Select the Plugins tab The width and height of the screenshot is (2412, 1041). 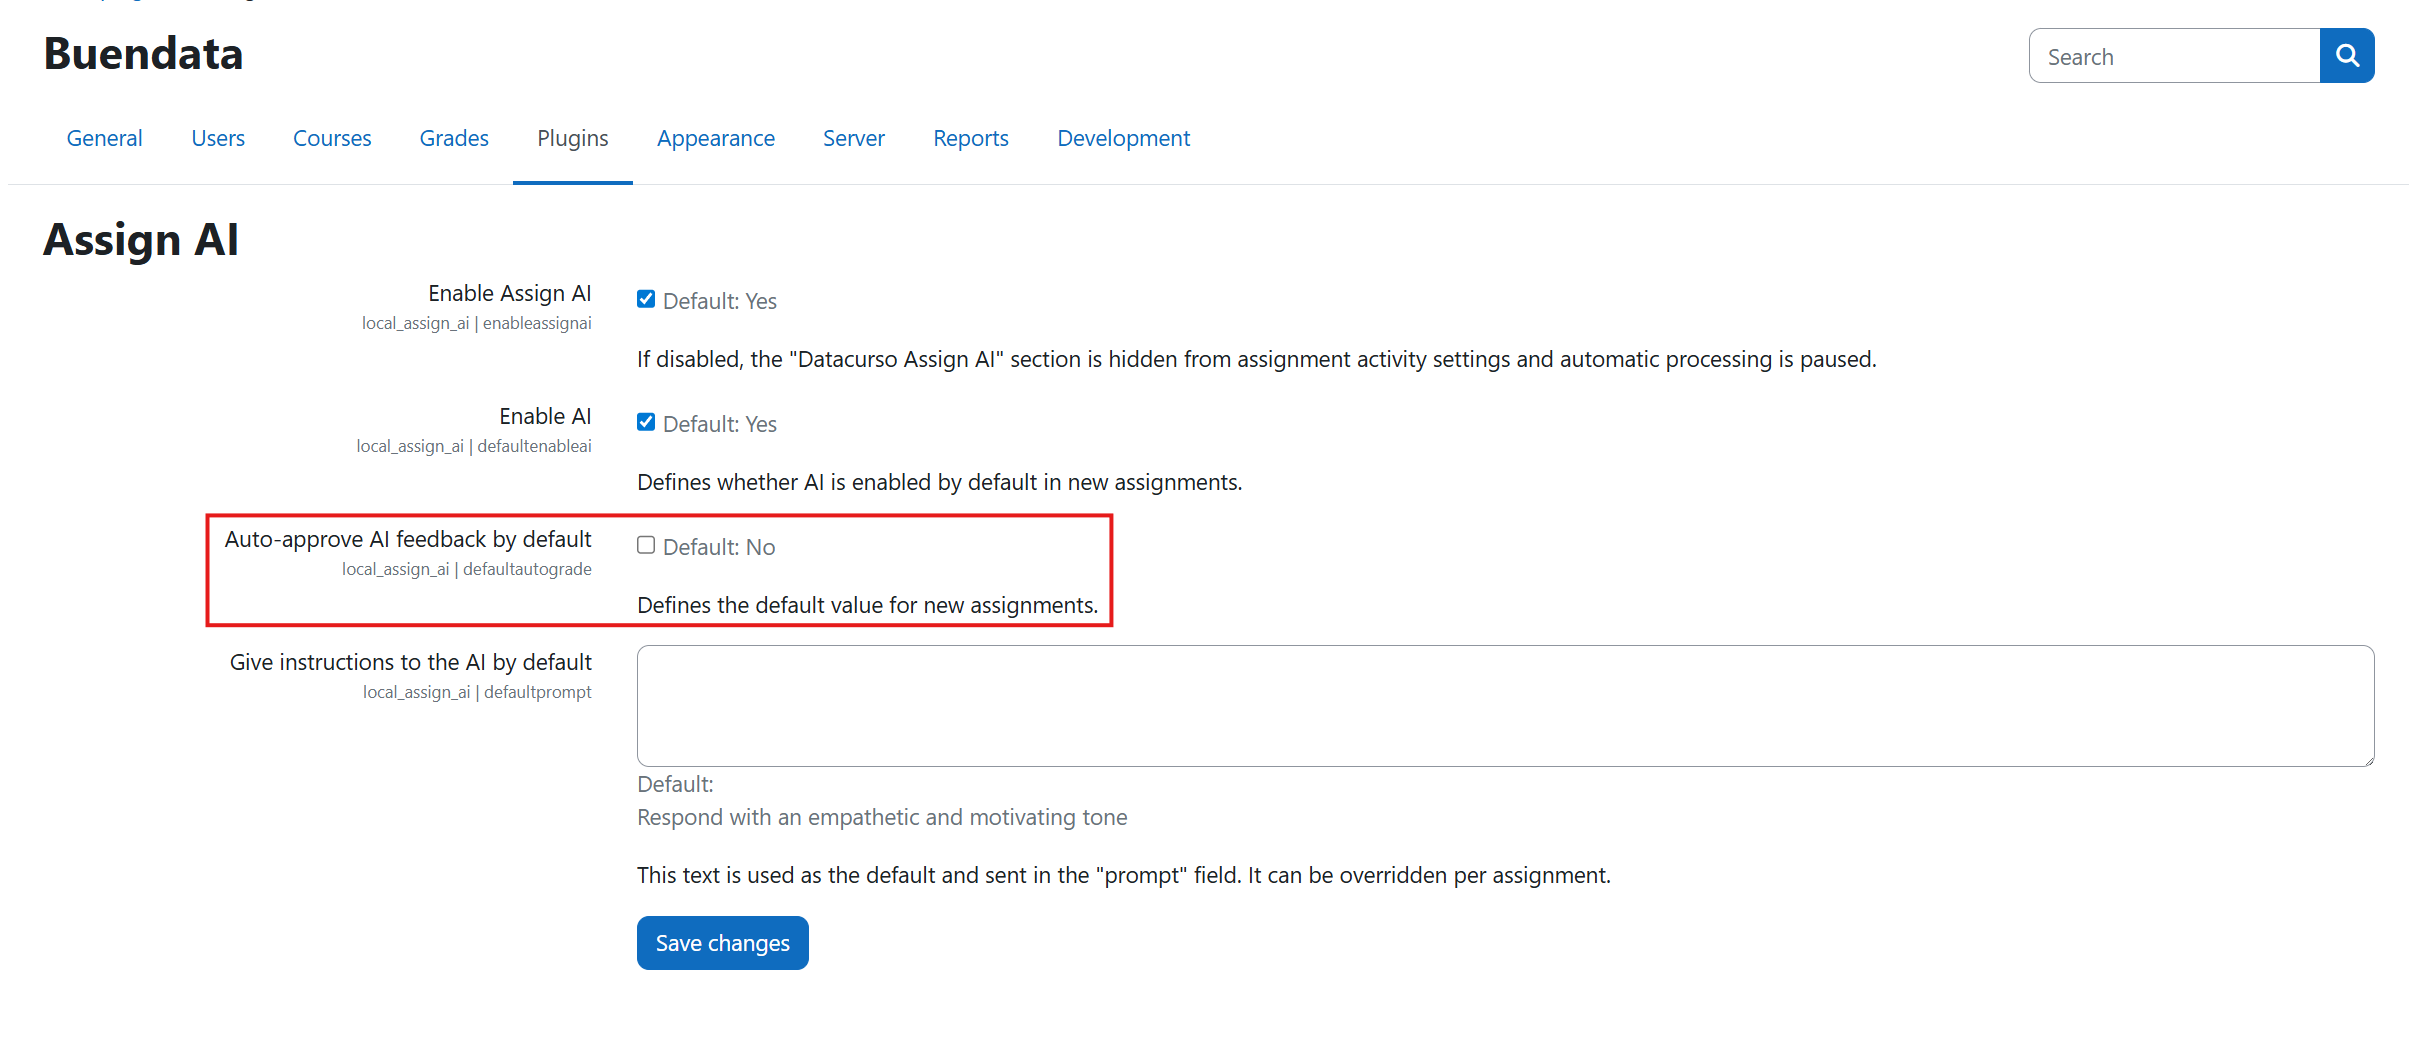(x=572, y=138)
